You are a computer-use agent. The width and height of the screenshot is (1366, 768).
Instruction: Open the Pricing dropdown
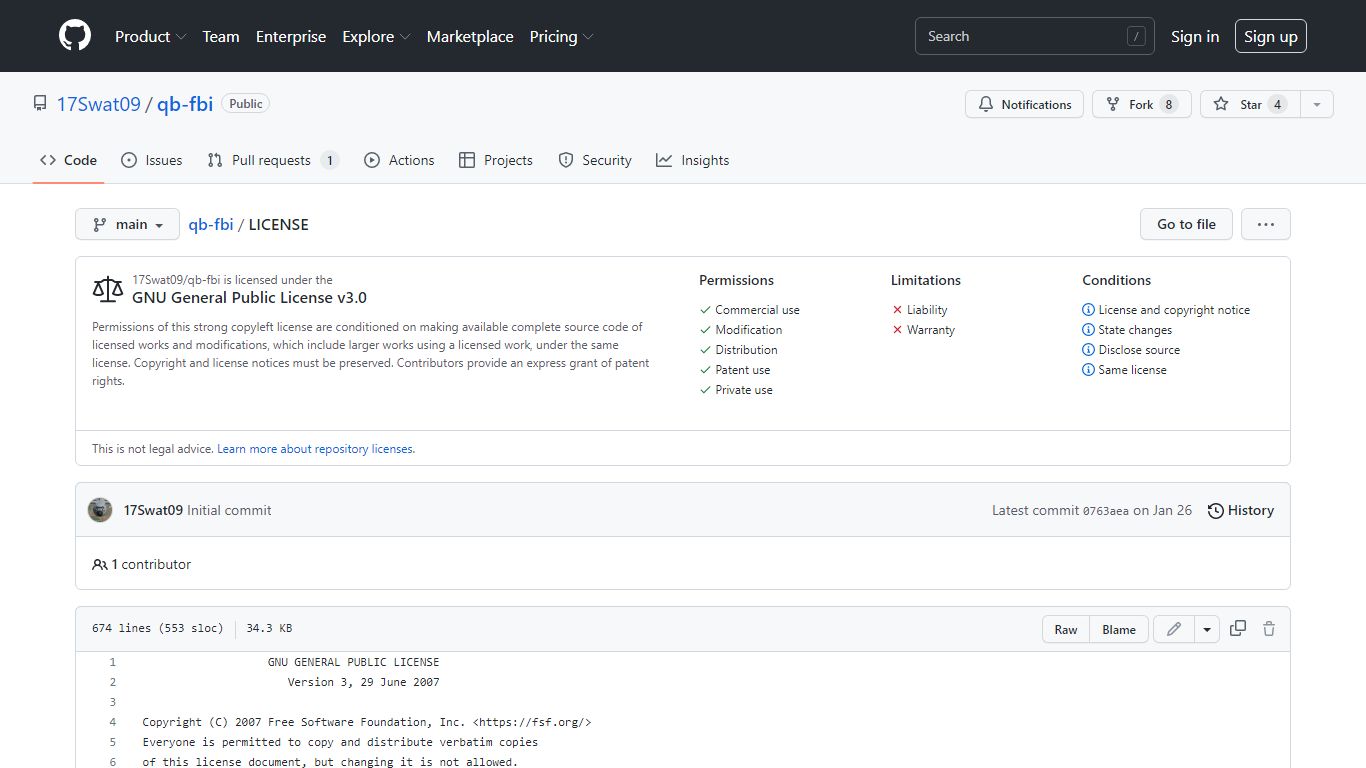tap(561, 36)
